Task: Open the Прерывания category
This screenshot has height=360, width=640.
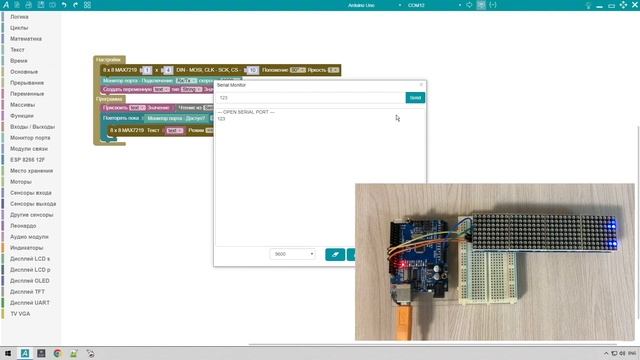Action: pyautogui.click(x=27, y=83)
